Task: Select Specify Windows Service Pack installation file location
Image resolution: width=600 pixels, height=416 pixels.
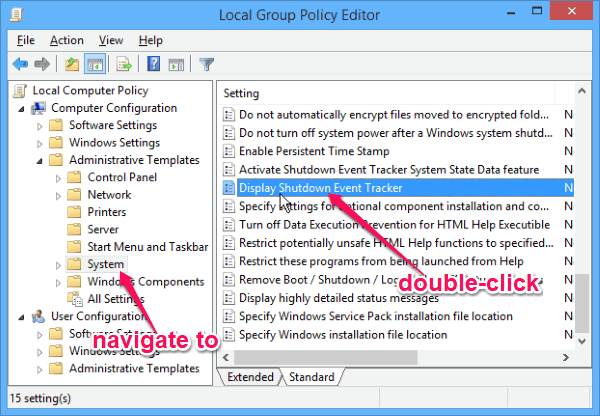Action: tap(375, 316)
